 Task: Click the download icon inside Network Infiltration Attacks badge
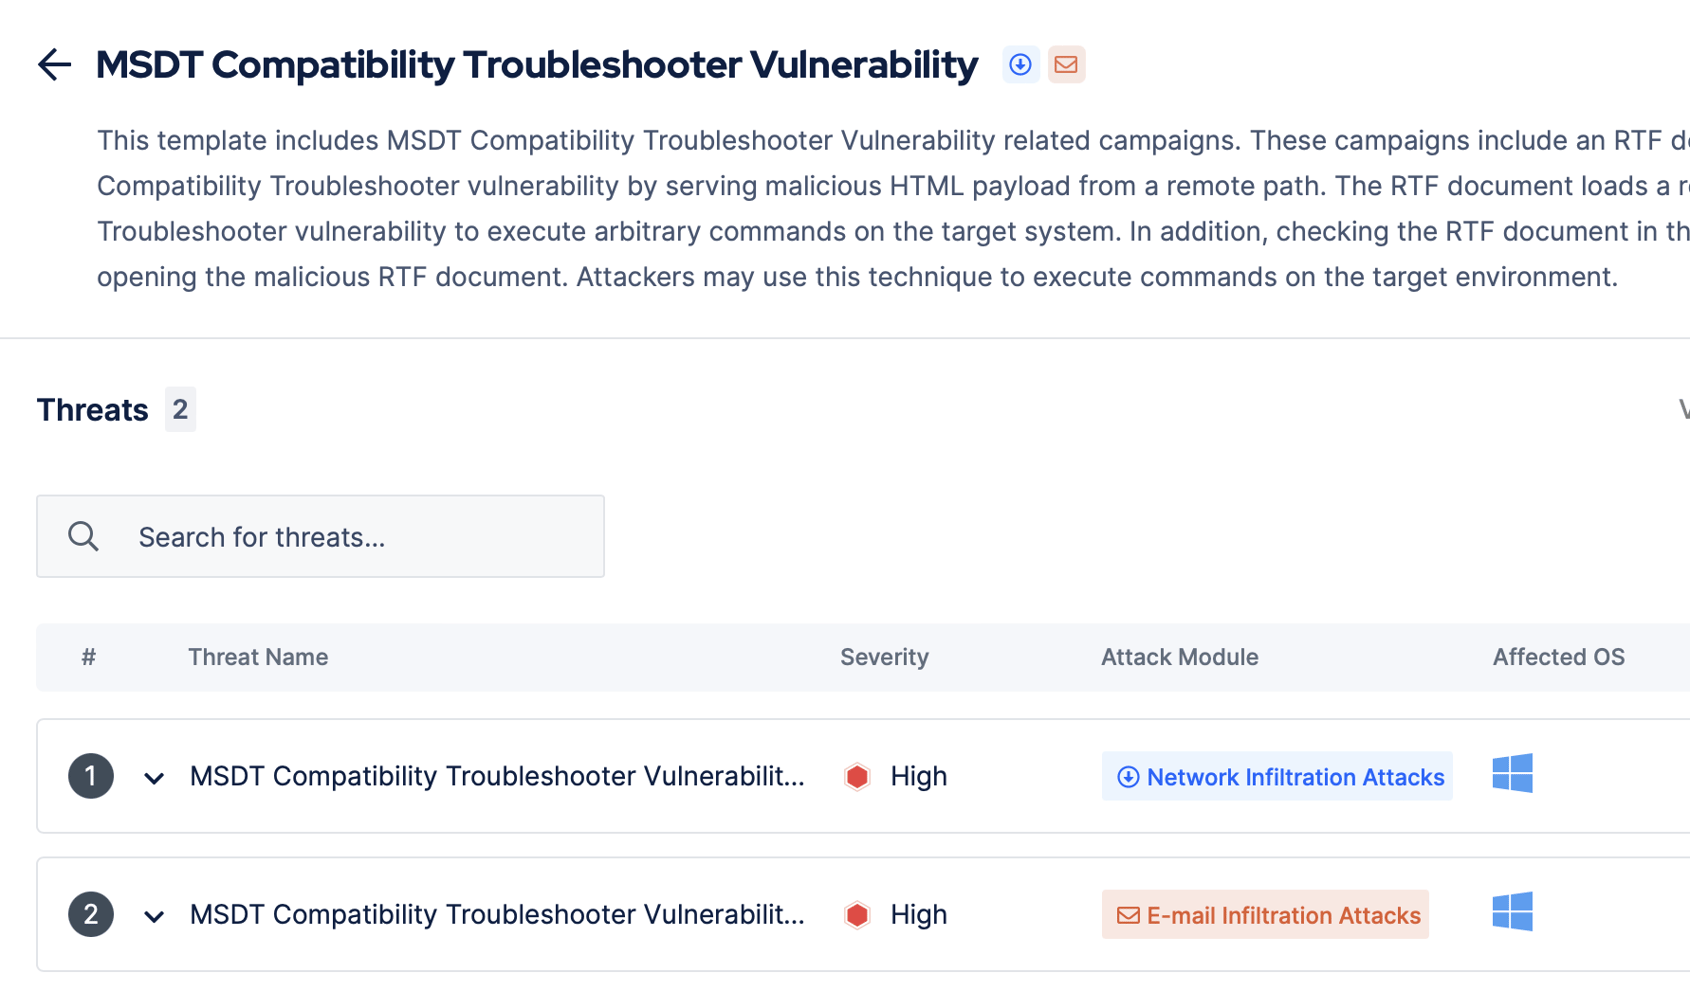(1127, 776)
